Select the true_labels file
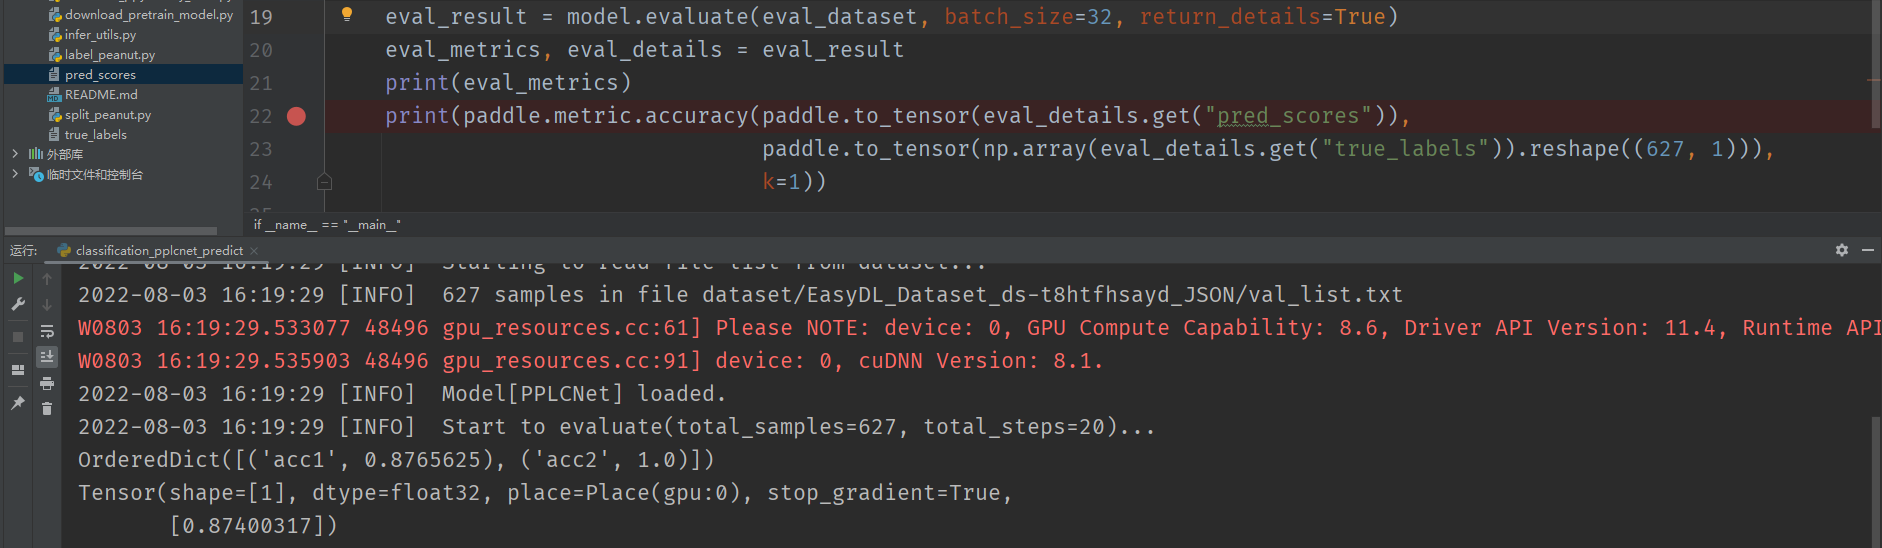The width and height of the screenshot is (1882, 548). click(x=96, y=135)
